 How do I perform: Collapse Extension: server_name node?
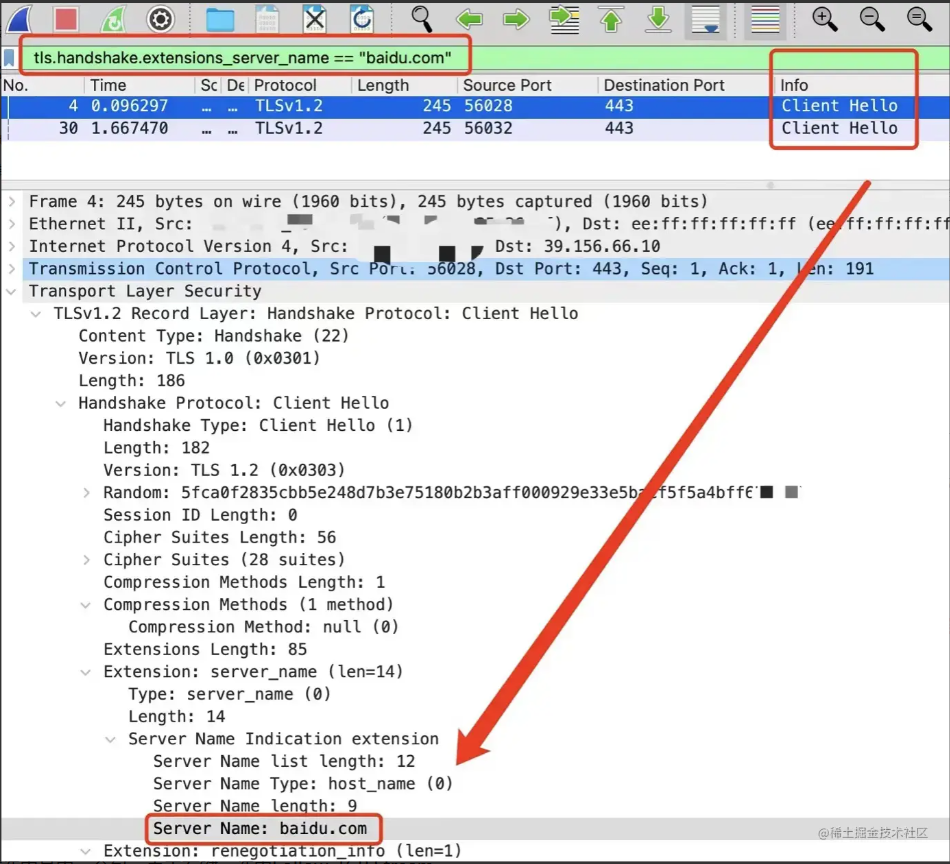tap(86, 672)
